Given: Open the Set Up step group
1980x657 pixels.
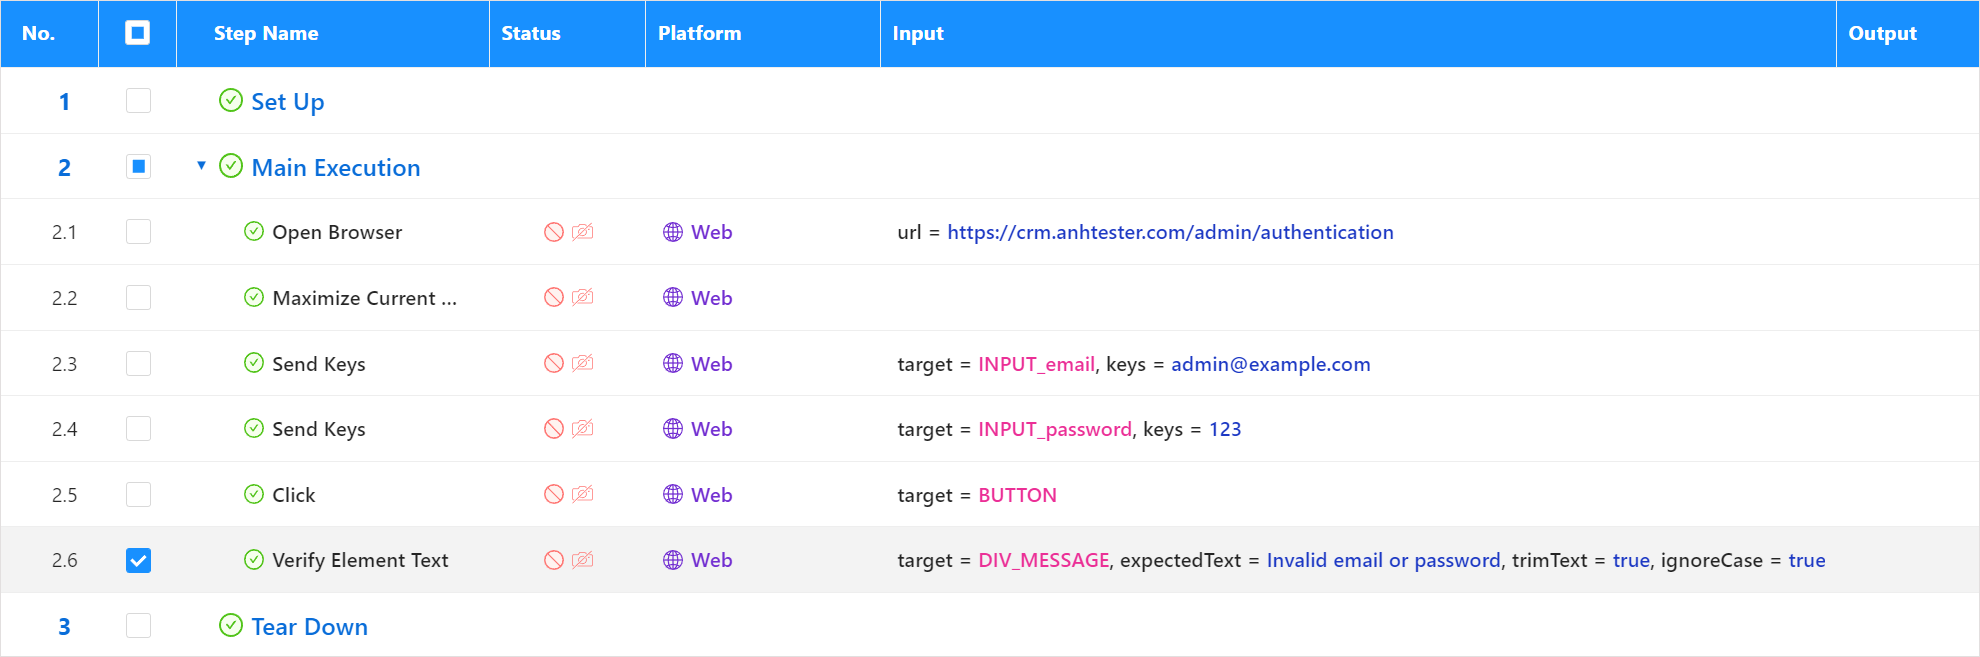Looking at the screenshot, I should click(288, 101).
